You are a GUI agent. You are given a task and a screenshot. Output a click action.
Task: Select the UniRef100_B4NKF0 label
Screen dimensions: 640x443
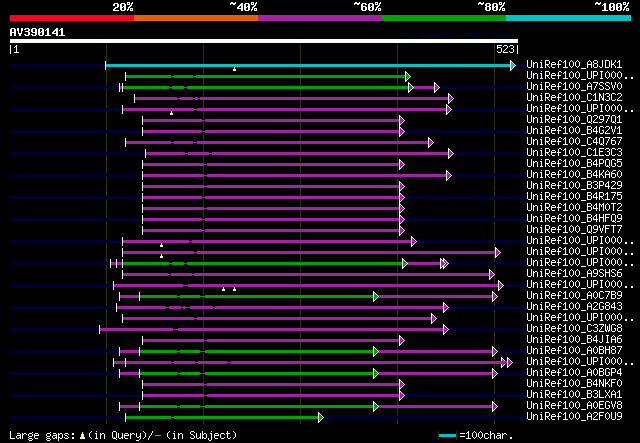(574, 384)
